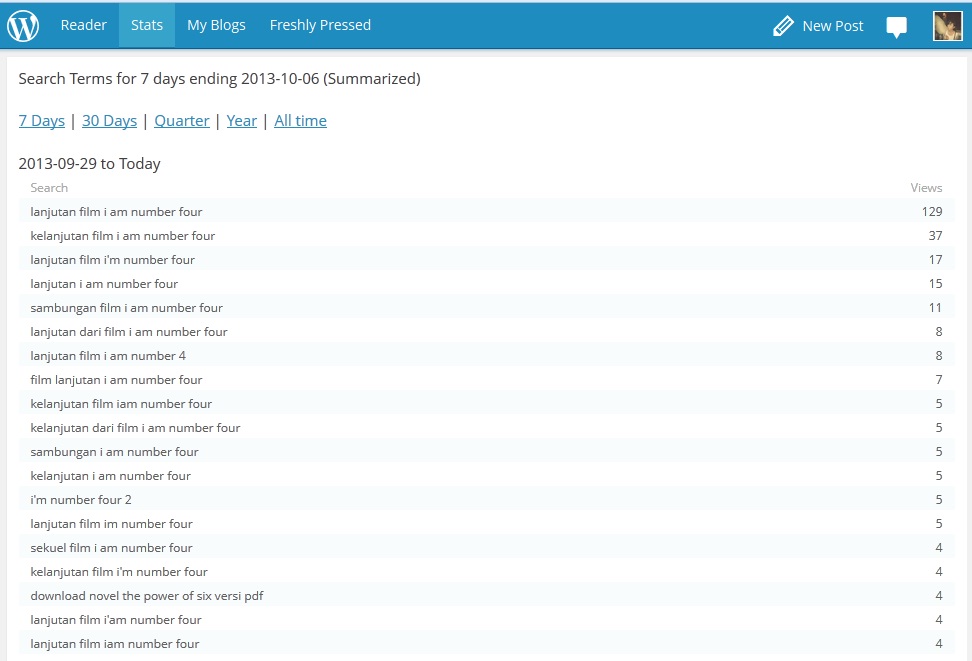Click the WordPress logo icon
The image size is (972, 661).
(23, 25)
